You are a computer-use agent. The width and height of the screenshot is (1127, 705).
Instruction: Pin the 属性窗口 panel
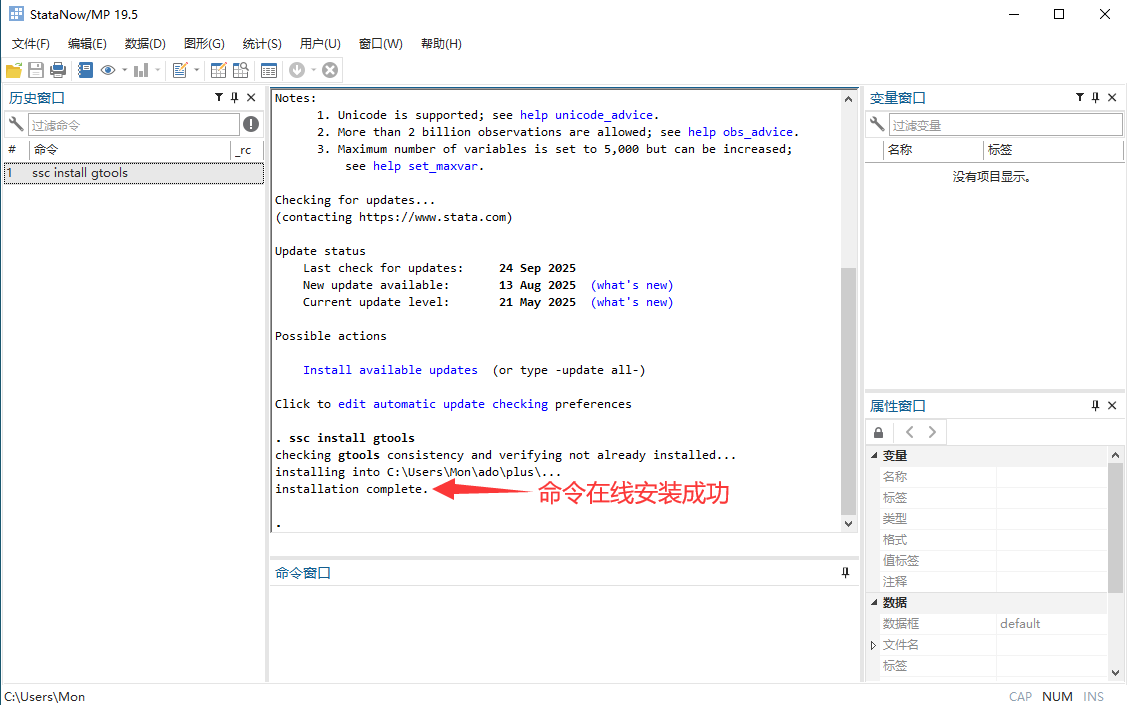pos(1095,405)
